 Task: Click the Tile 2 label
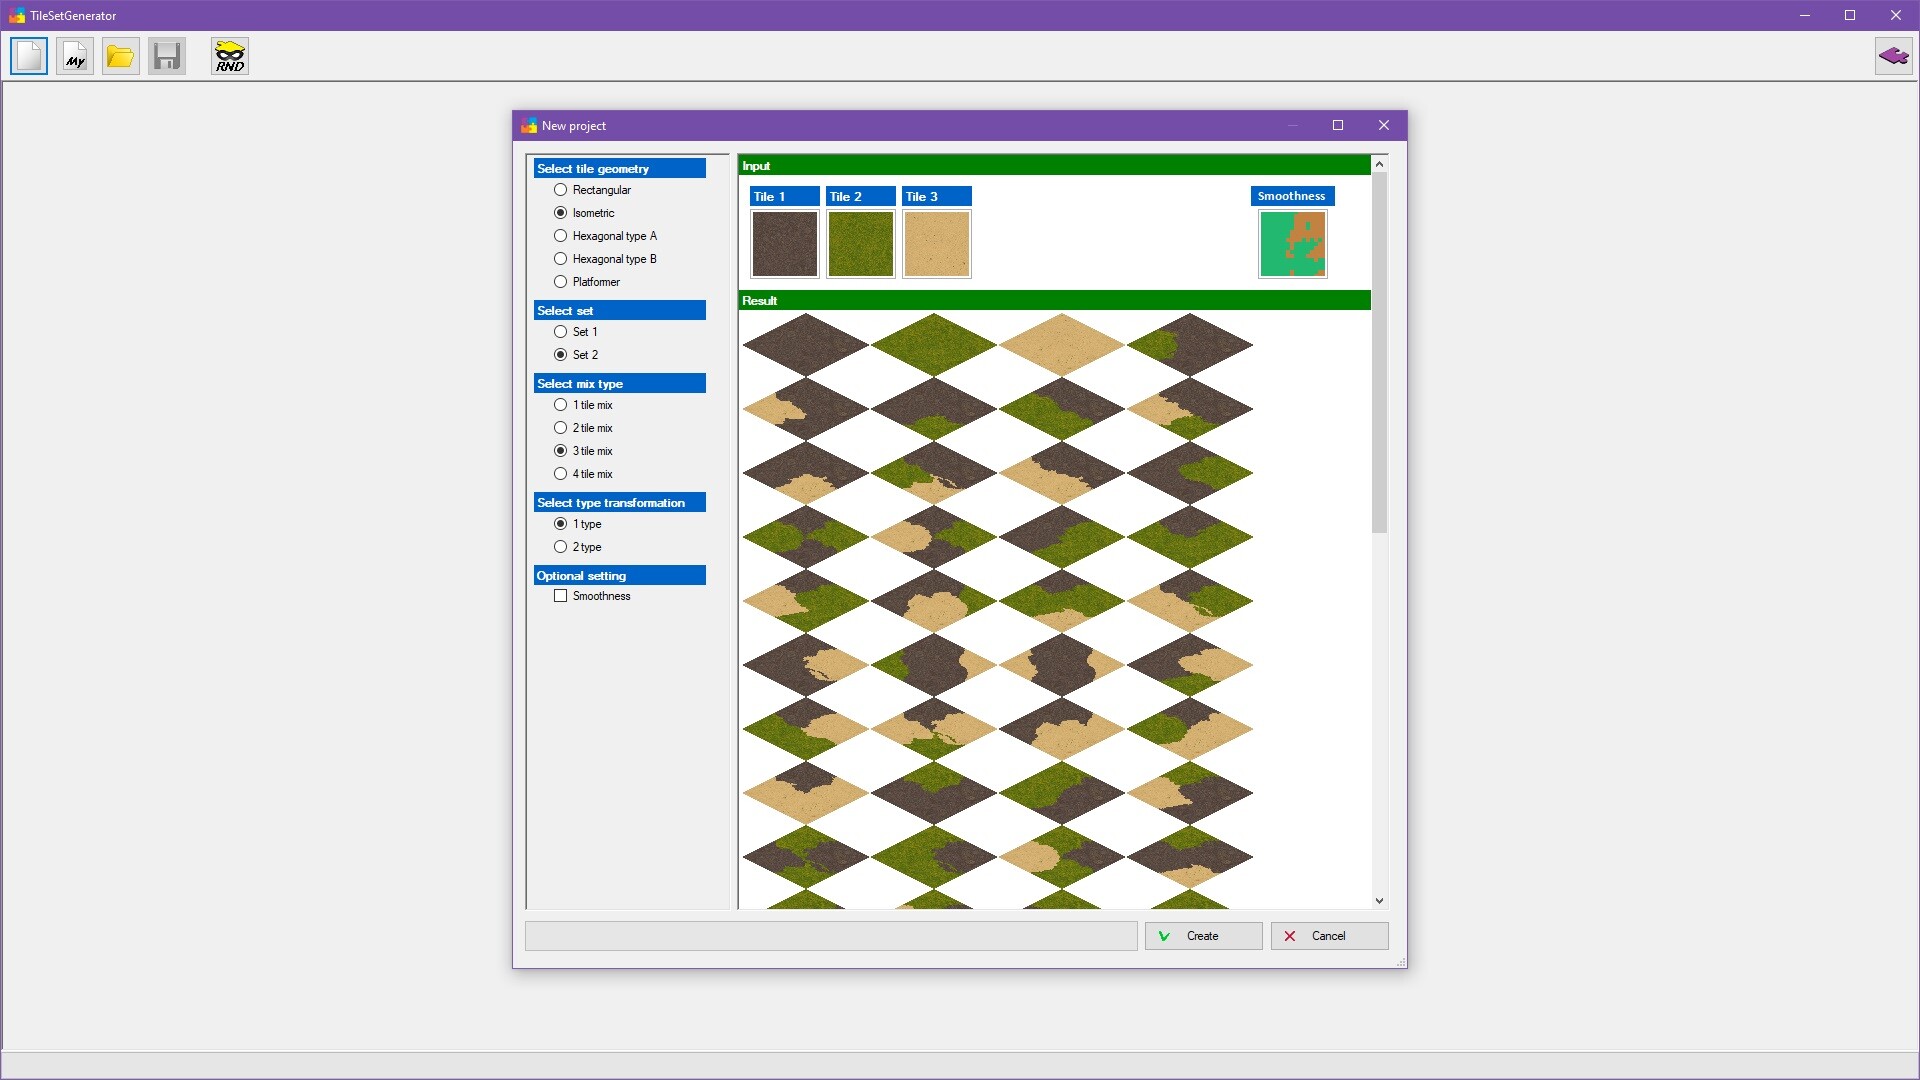tap(860, 196)
